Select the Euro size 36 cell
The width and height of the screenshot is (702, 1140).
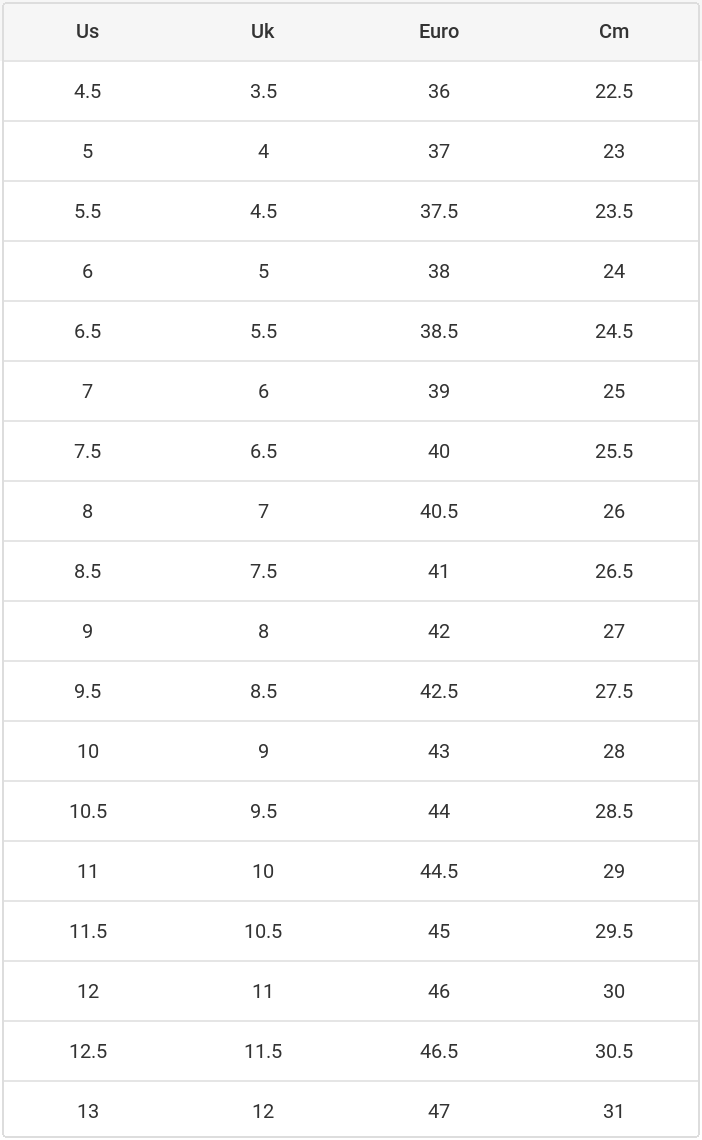[x=439, y=91]
